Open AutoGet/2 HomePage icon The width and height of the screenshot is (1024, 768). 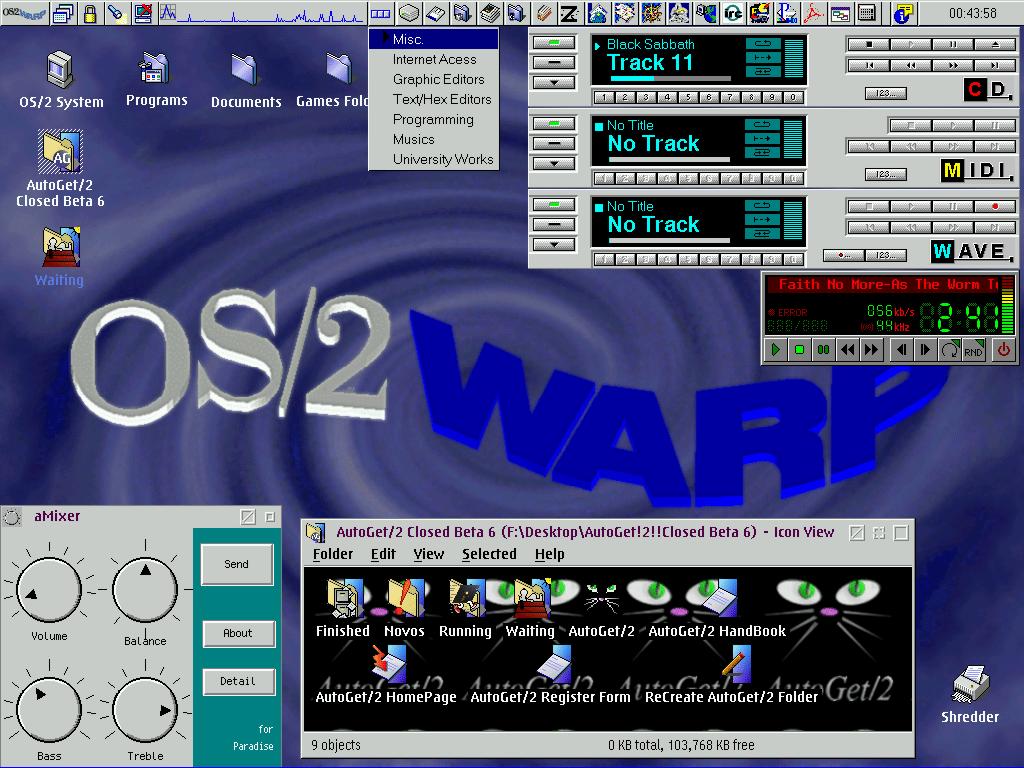386,675
